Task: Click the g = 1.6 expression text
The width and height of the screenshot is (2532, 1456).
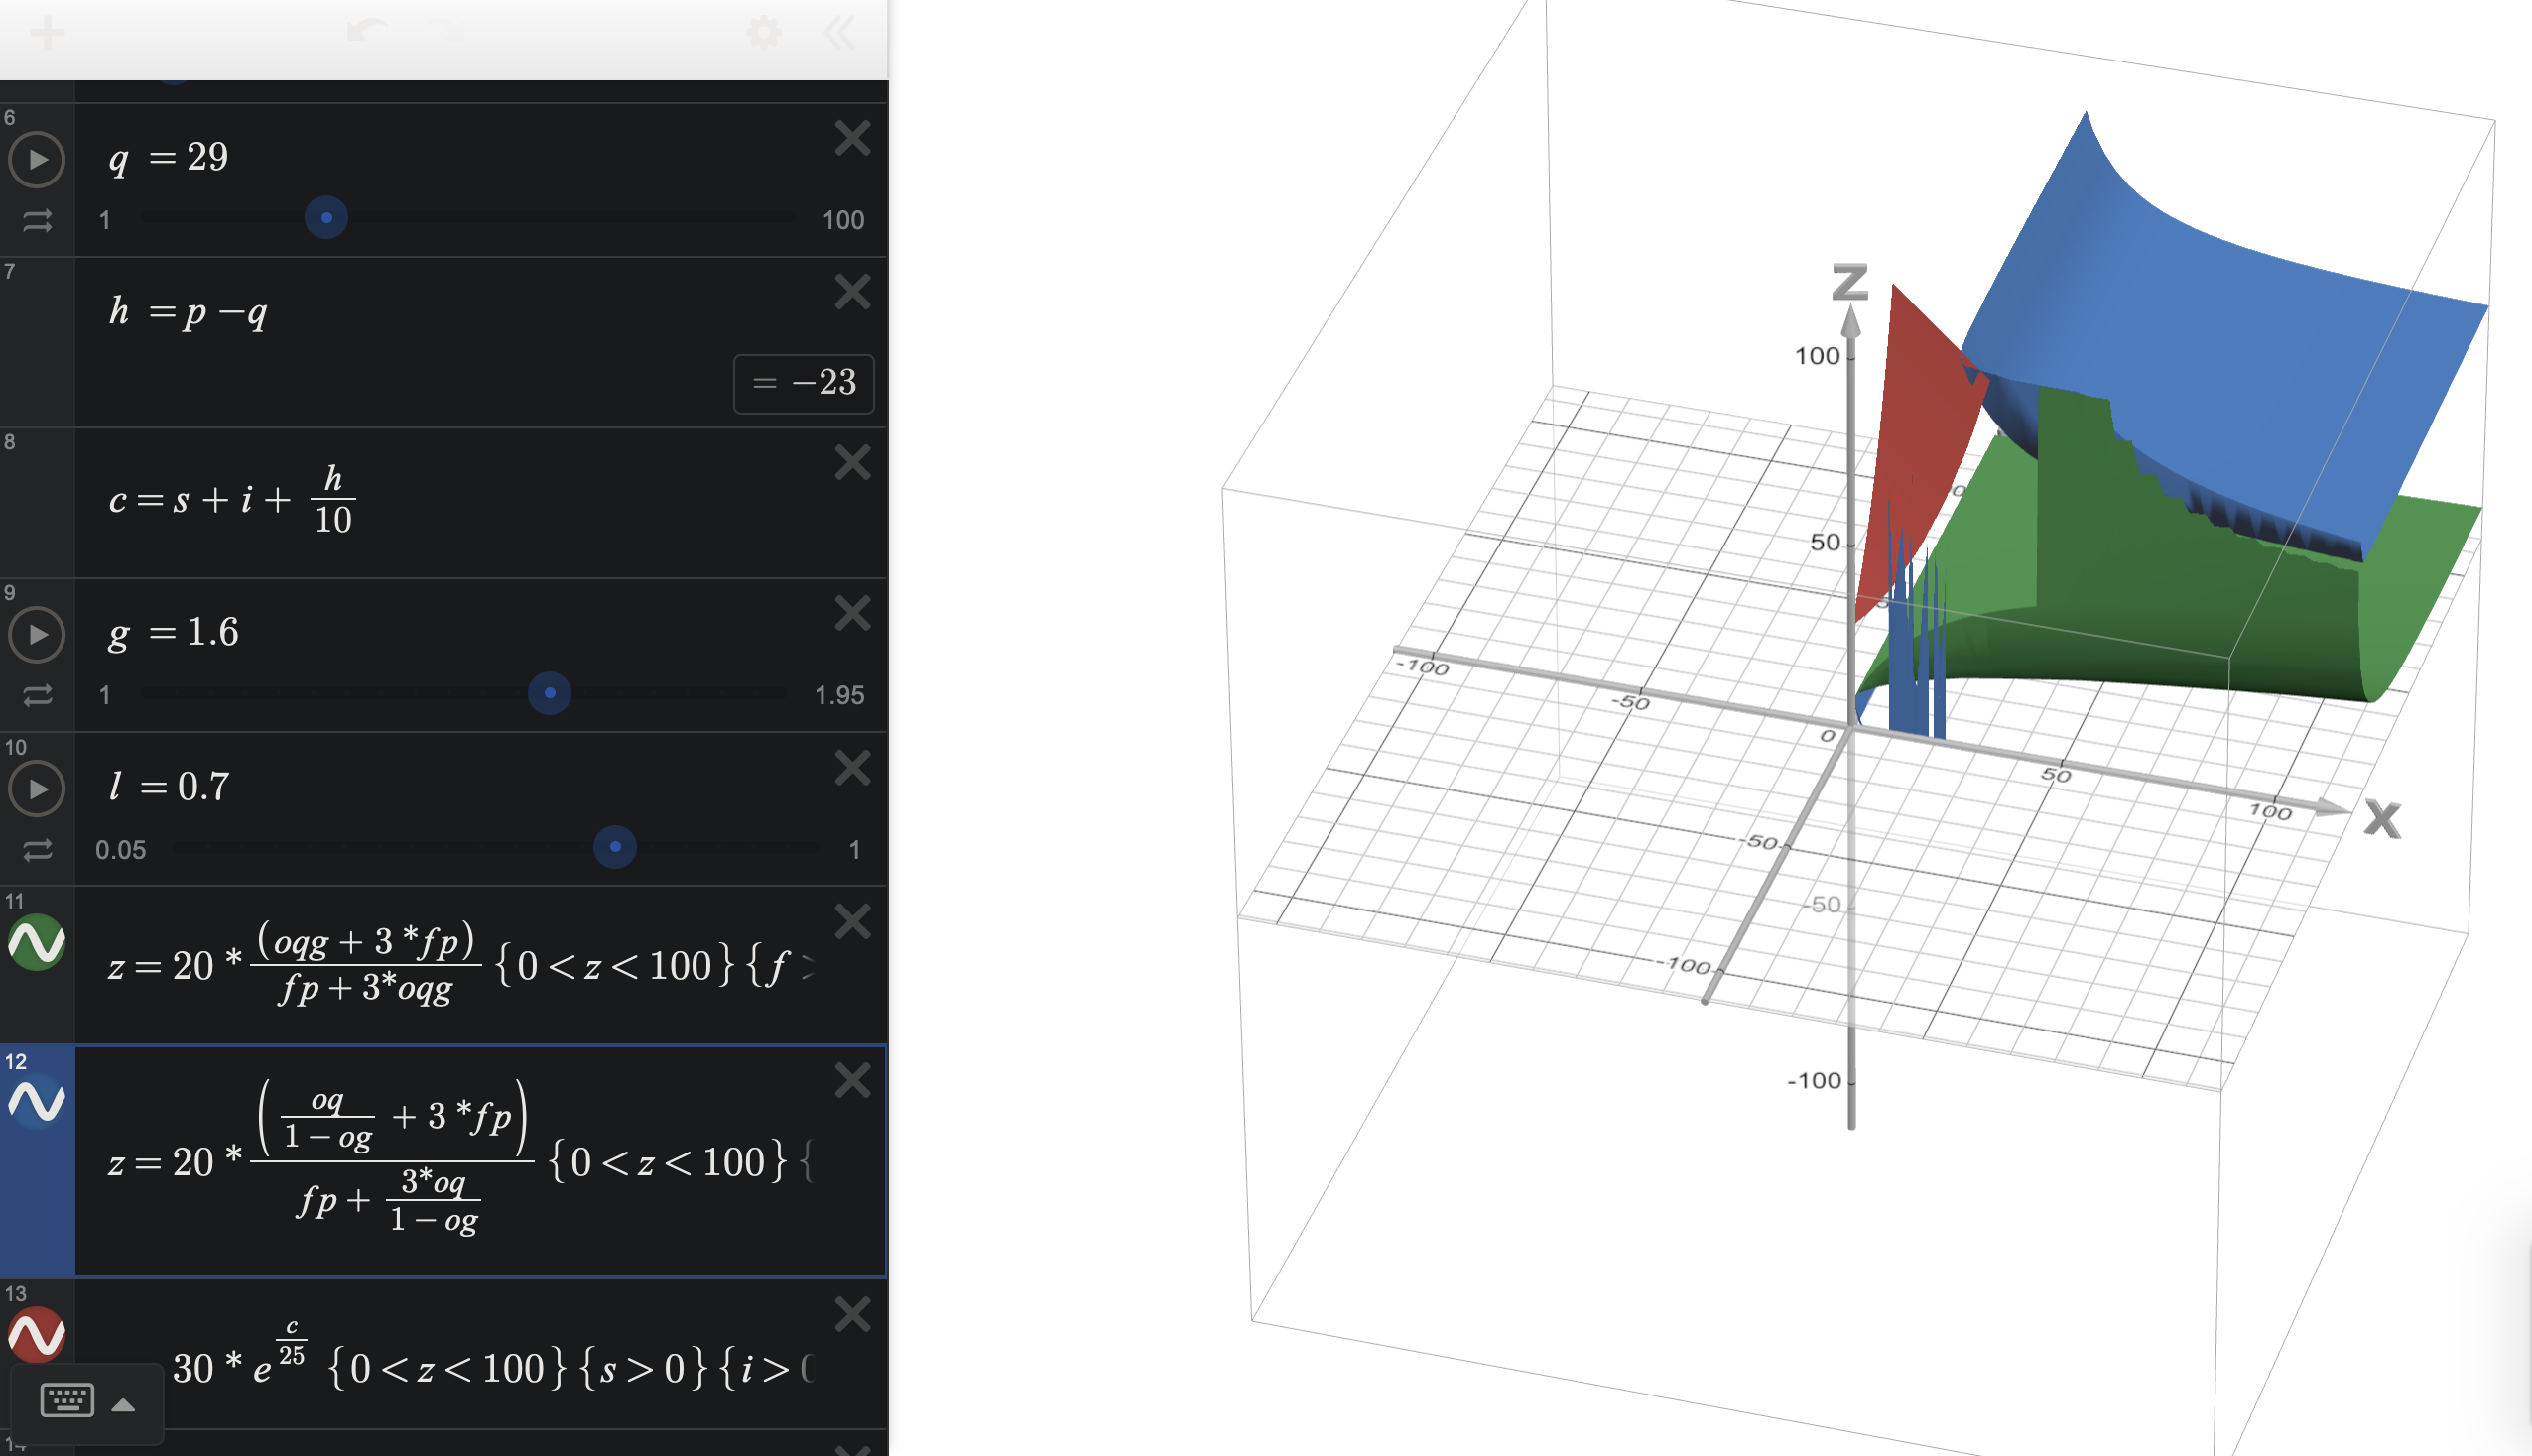Action: point(173,632)
